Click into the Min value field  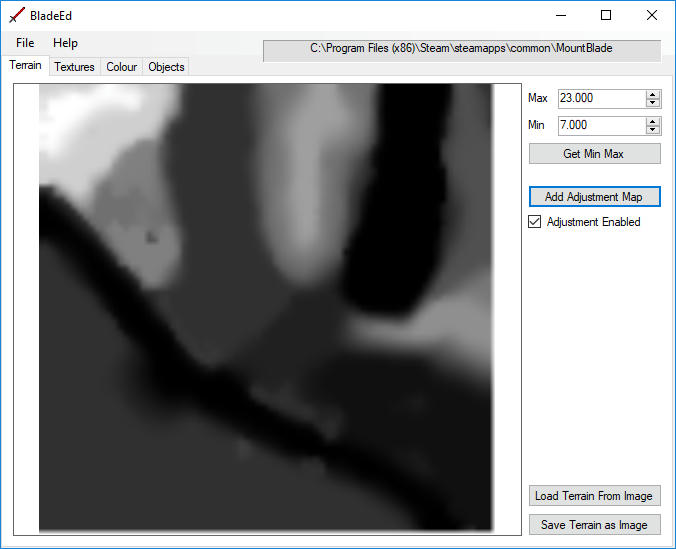tap(601, 125)
